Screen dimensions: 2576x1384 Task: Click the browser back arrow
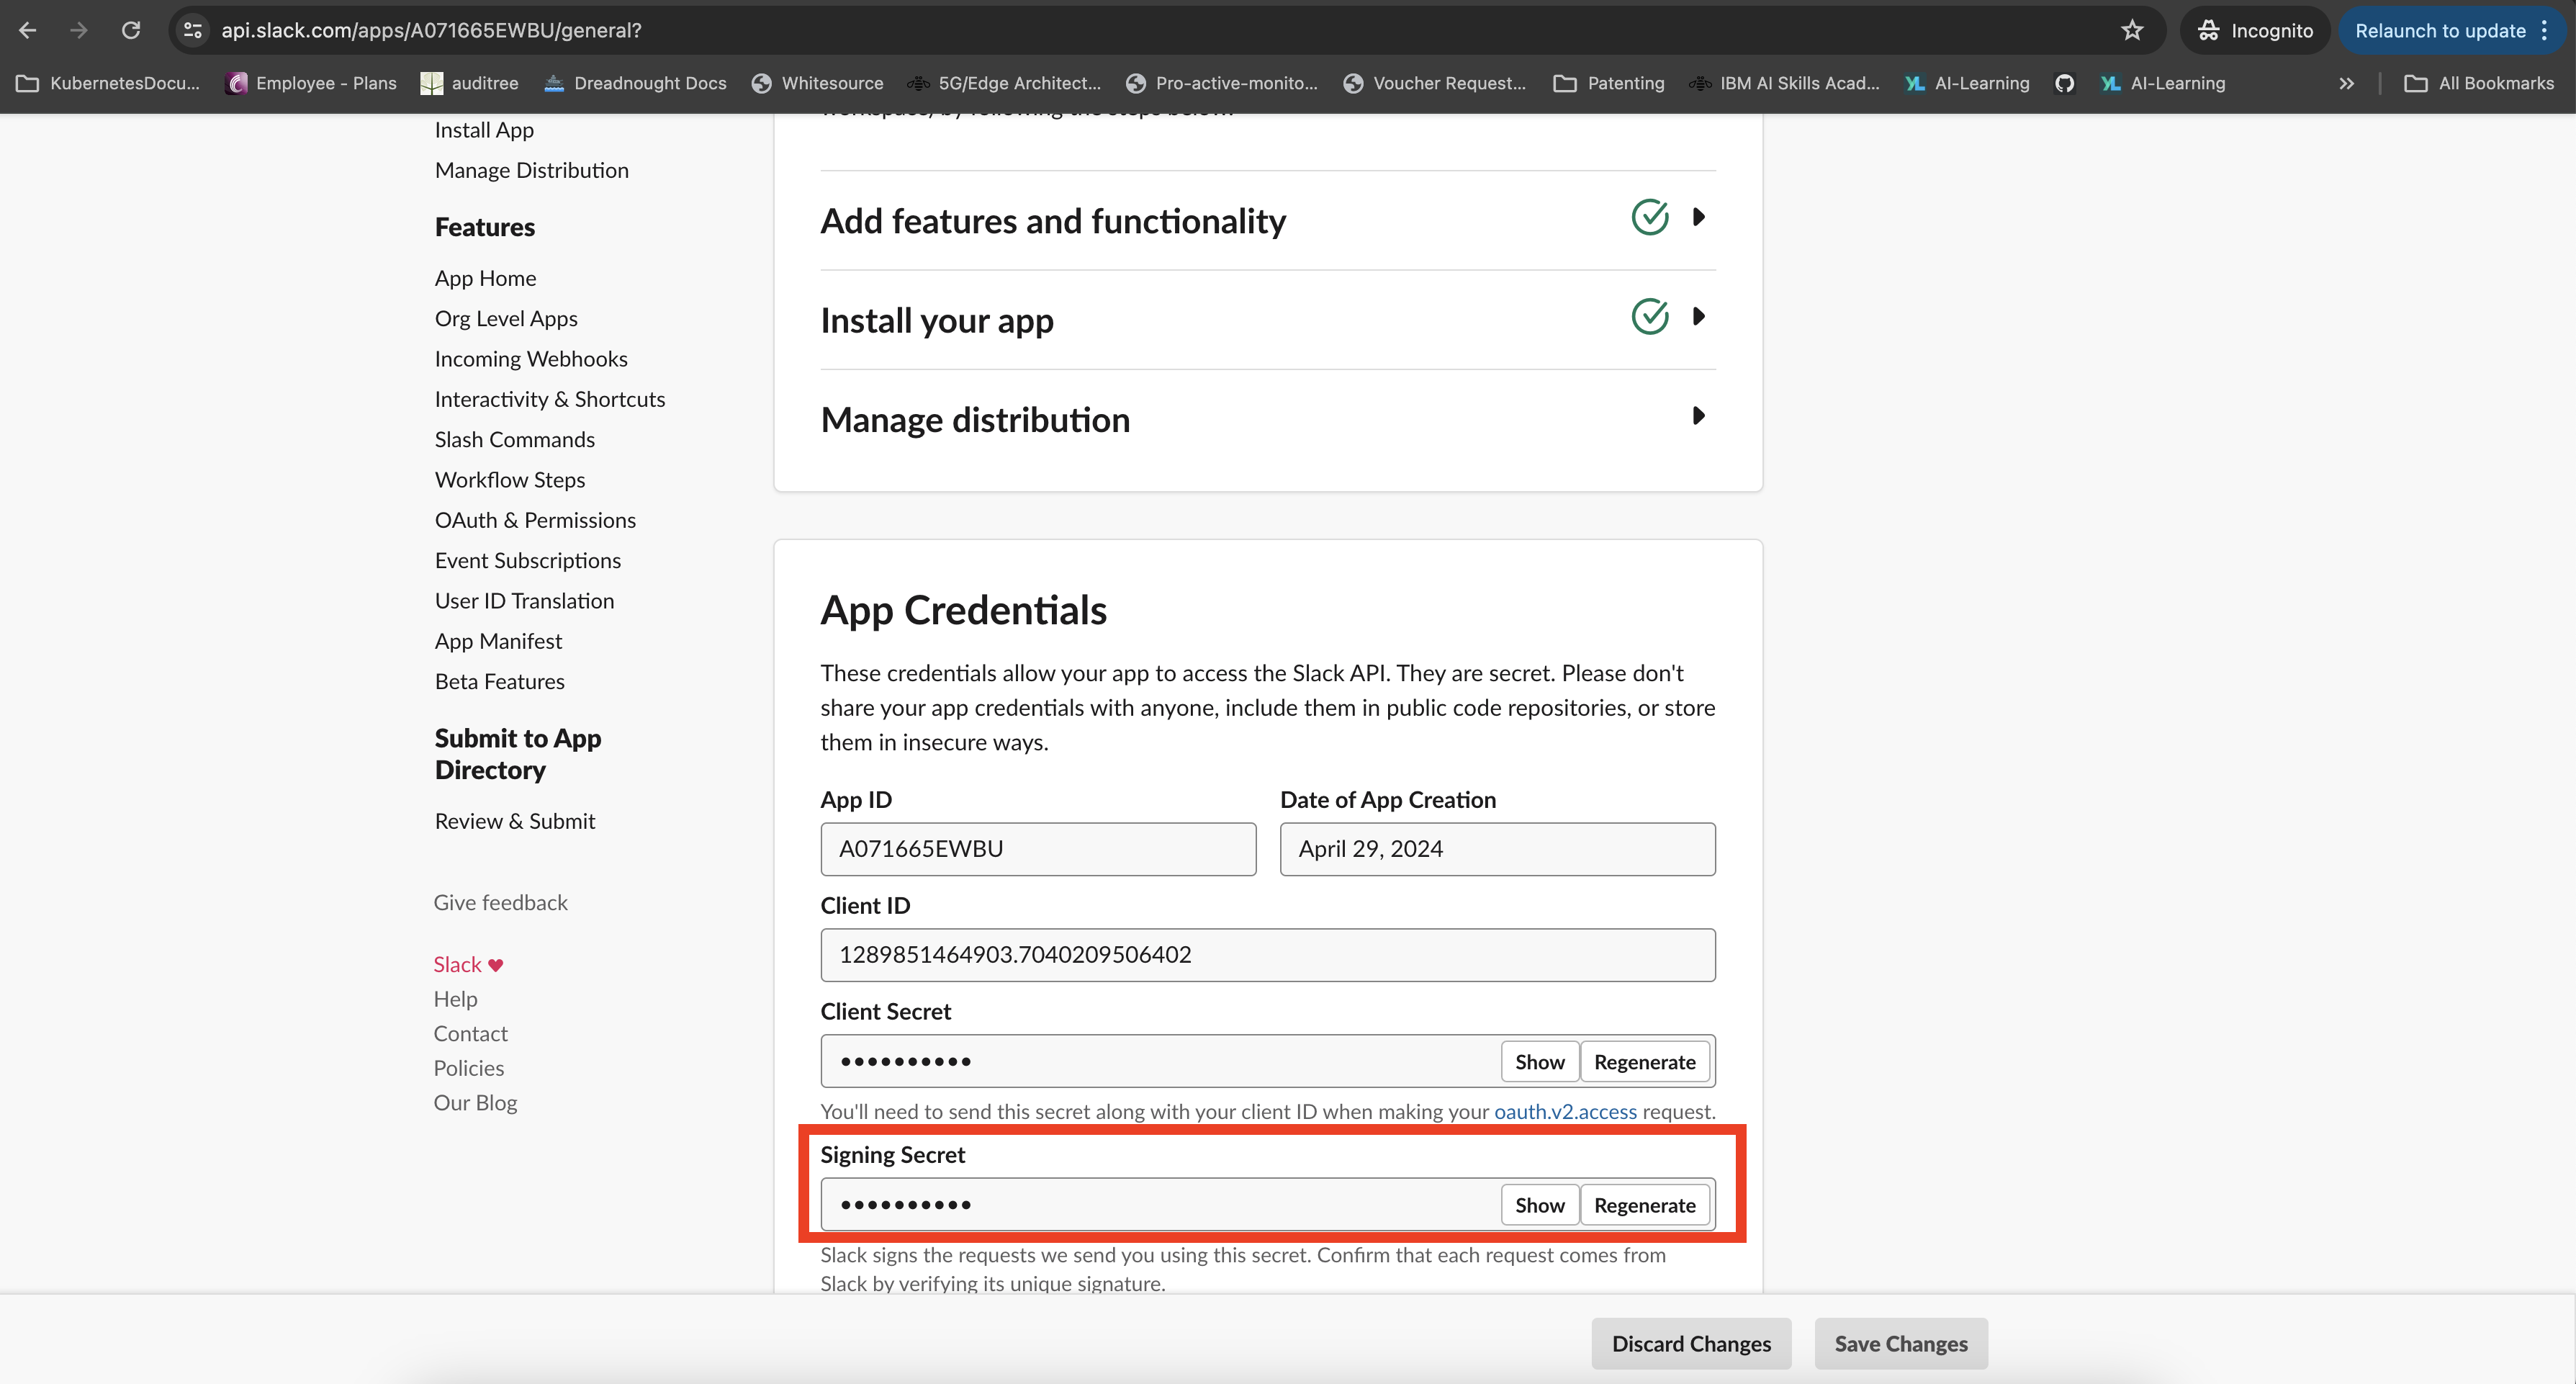(x=28, y=30)
